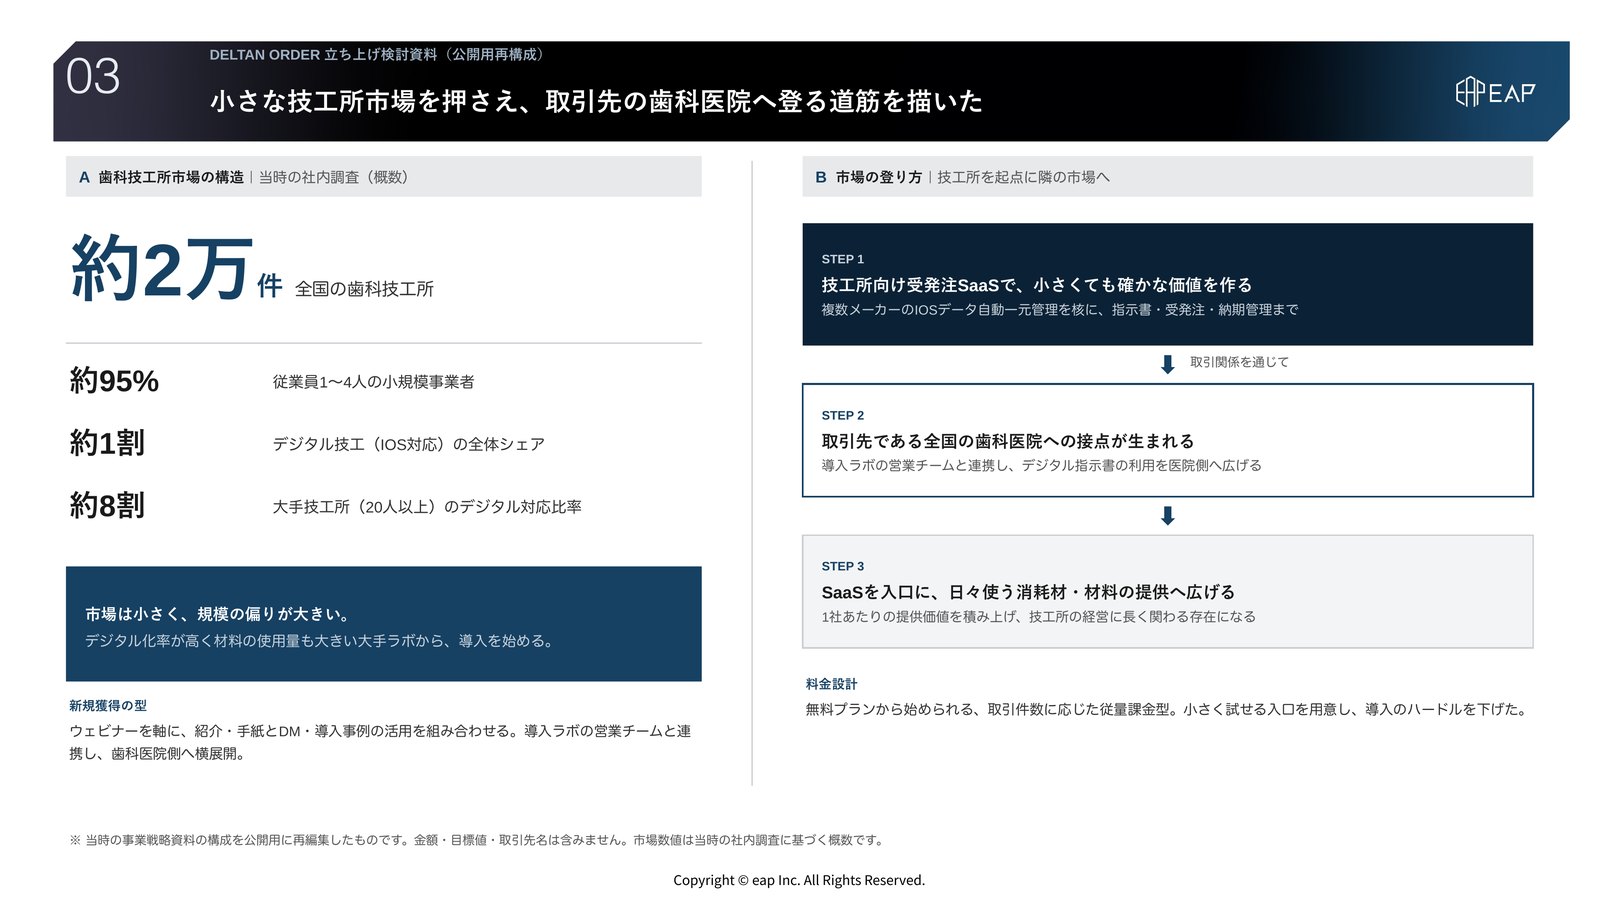Screen dimensions: 1600x900
Task: Click '導入ラボの営業チームと連携し' line
Action: click(x=1041, y=466)
